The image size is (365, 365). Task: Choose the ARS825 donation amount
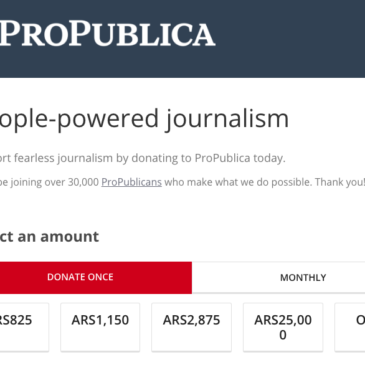coord(24,327)
